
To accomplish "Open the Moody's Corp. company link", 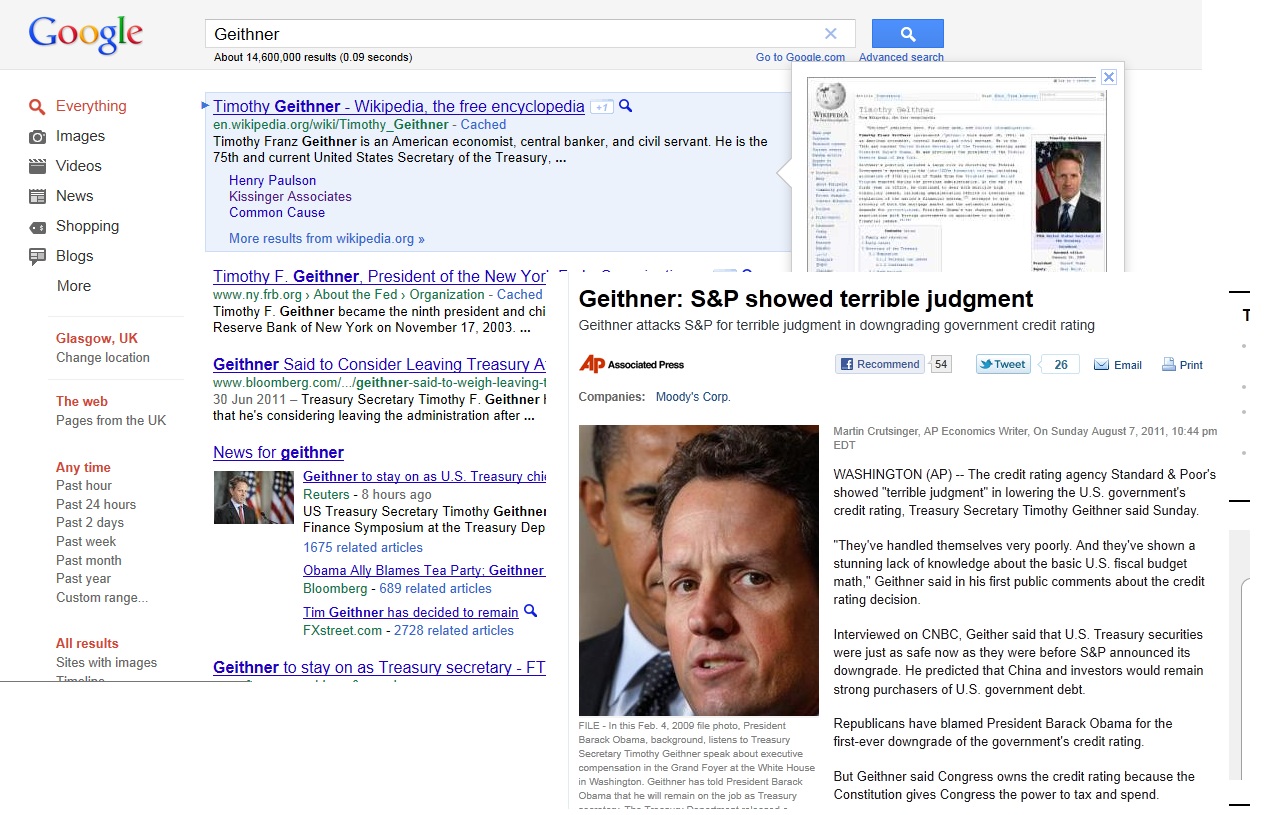I will 693,397.
